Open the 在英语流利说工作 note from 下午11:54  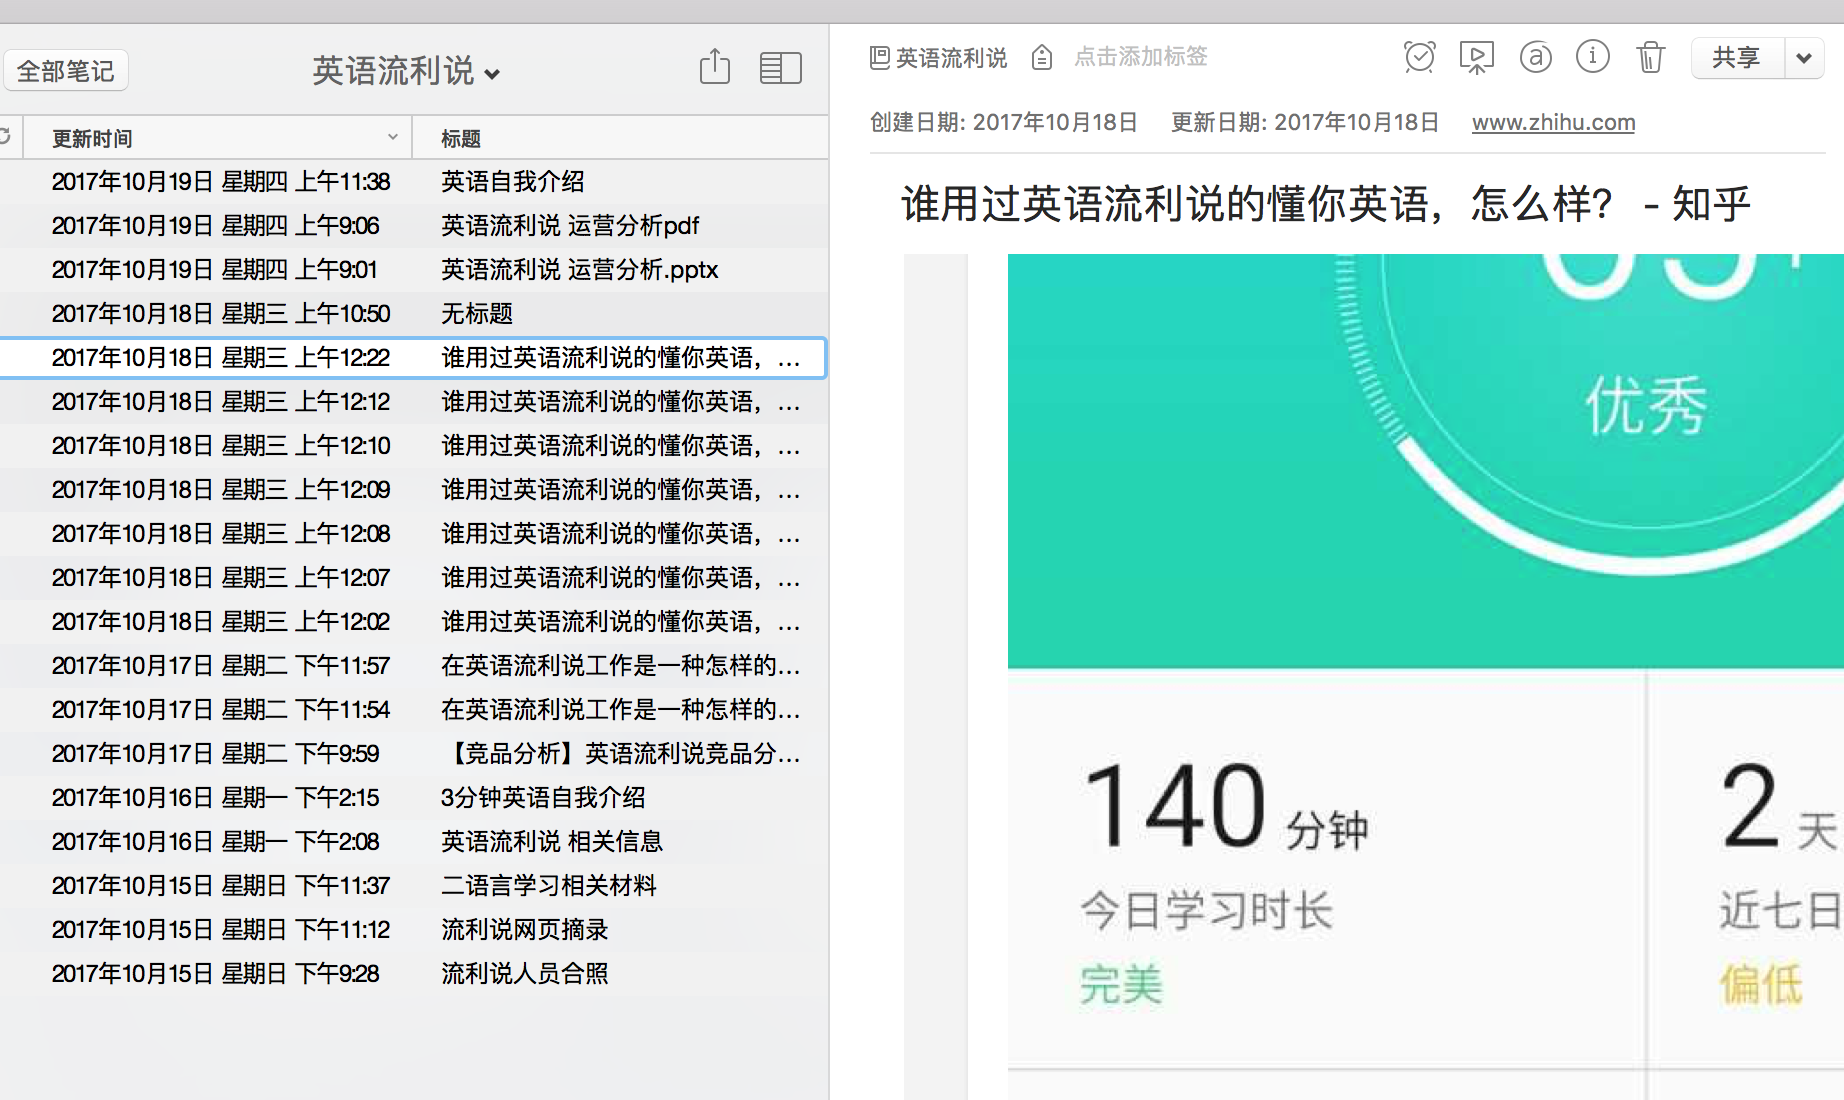[414, 709]
